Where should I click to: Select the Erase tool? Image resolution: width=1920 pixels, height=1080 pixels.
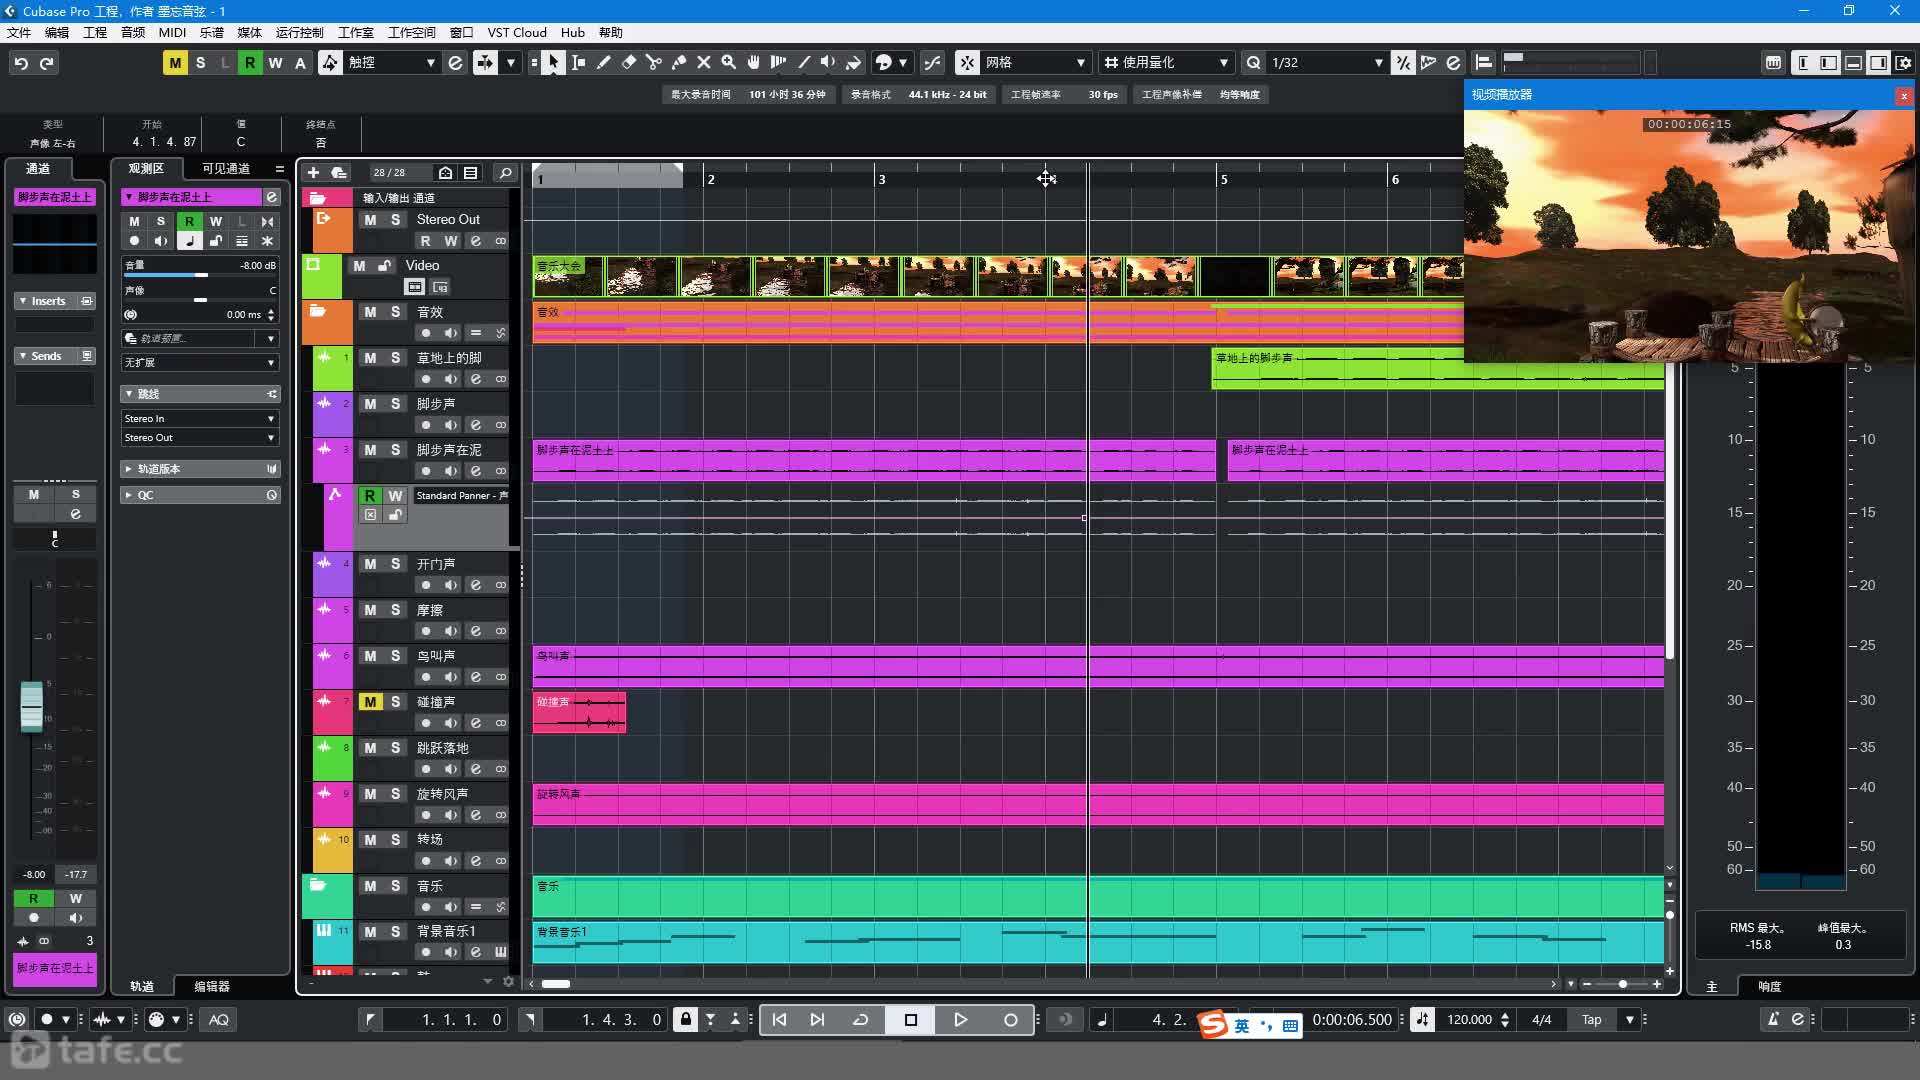tap(628, 62)
